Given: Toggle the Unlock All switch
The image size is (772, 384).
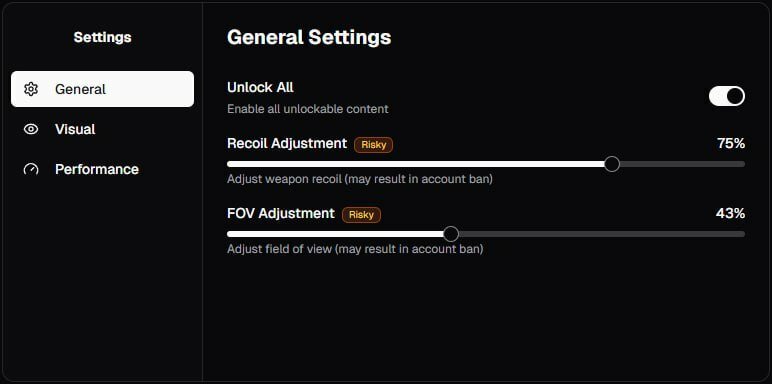Looking at the screenshot, I should point(727,96).
